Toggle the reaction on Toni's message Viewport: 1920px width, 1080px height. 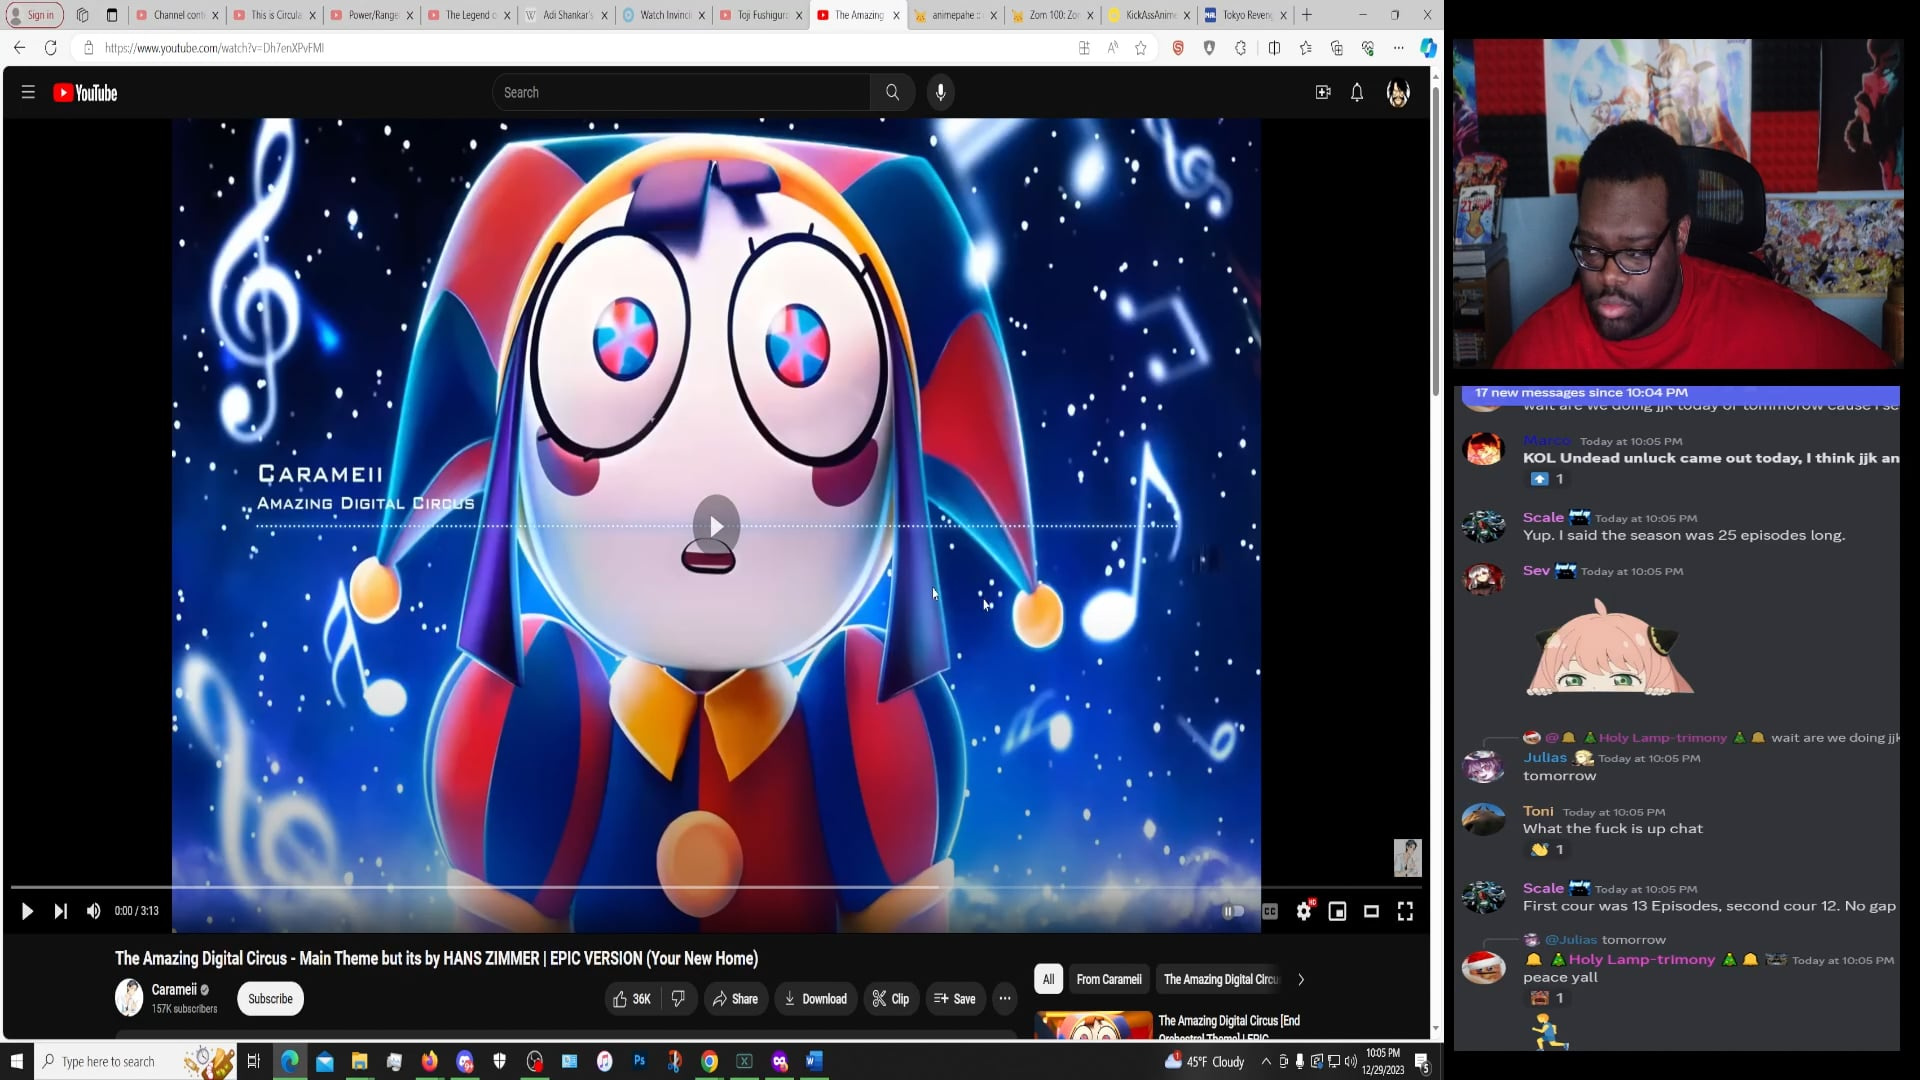(1548, 850)
